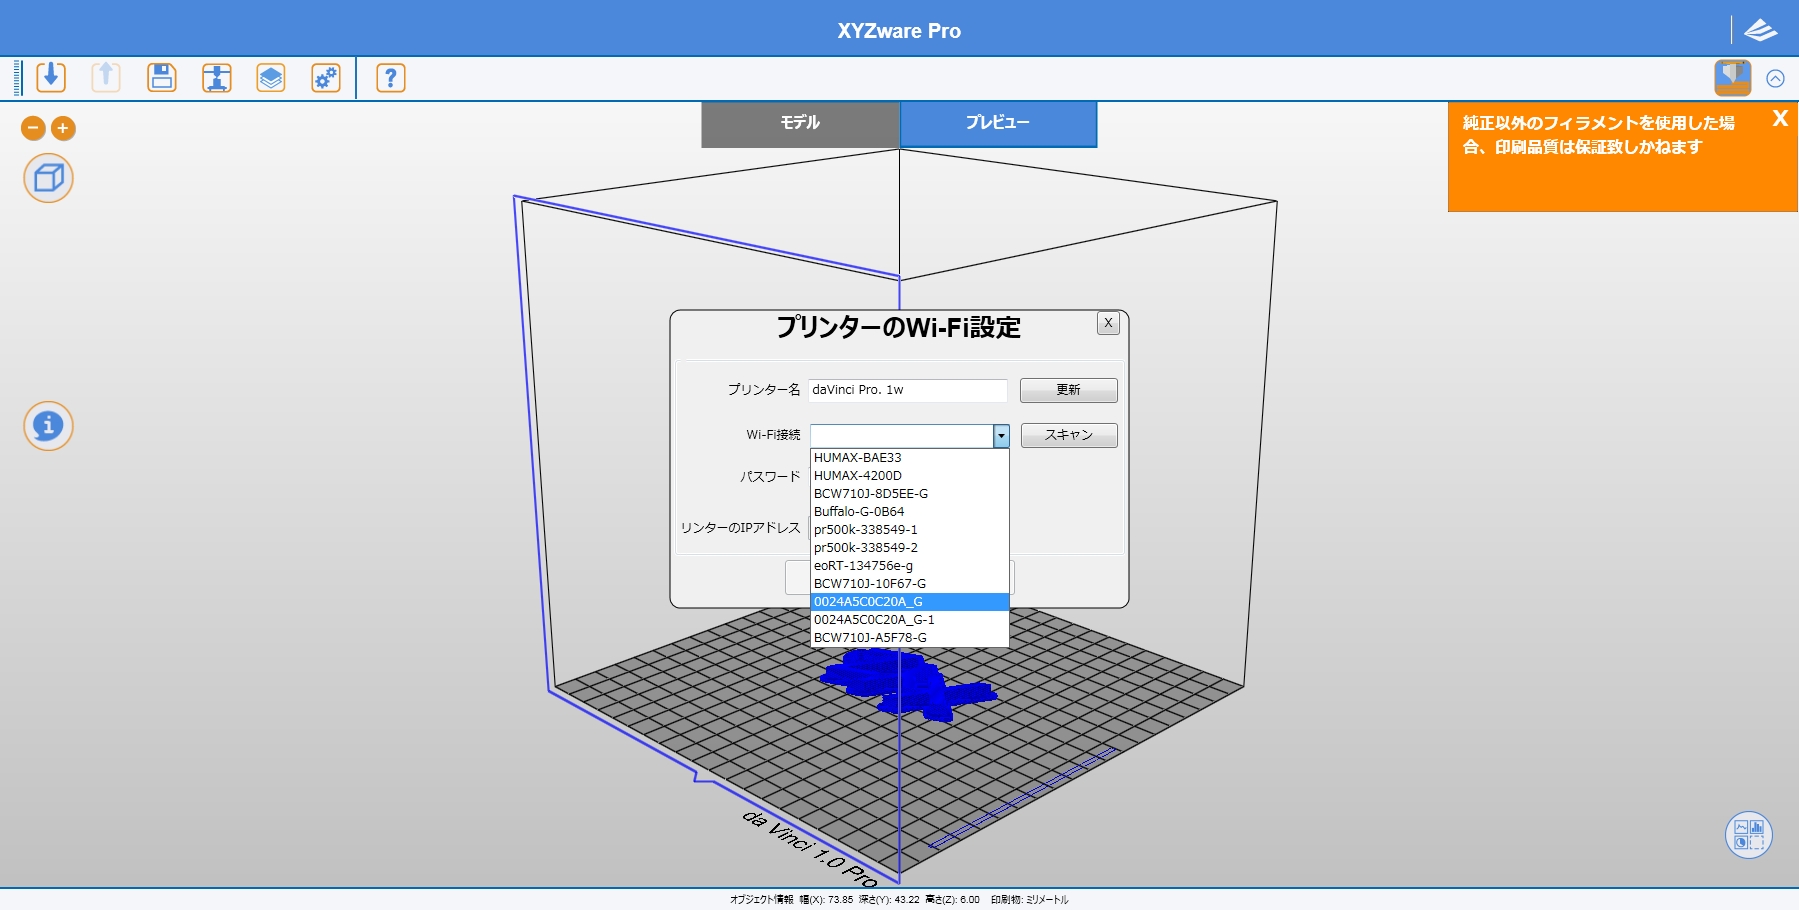
Task: Zoom out with the minus button
Action: (x=33, y=128)
